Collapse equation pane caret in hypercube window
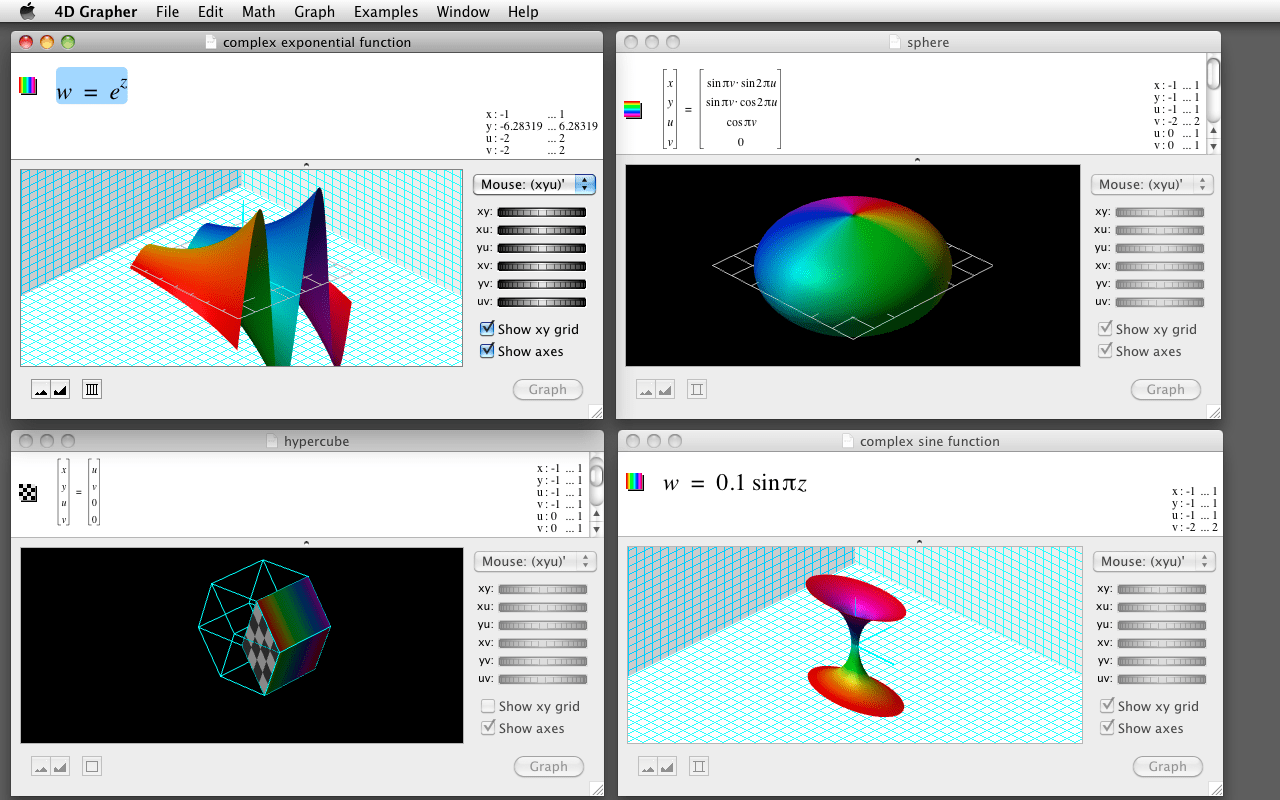This screenshot has height=800, width=1280. (x=306, y=543)
